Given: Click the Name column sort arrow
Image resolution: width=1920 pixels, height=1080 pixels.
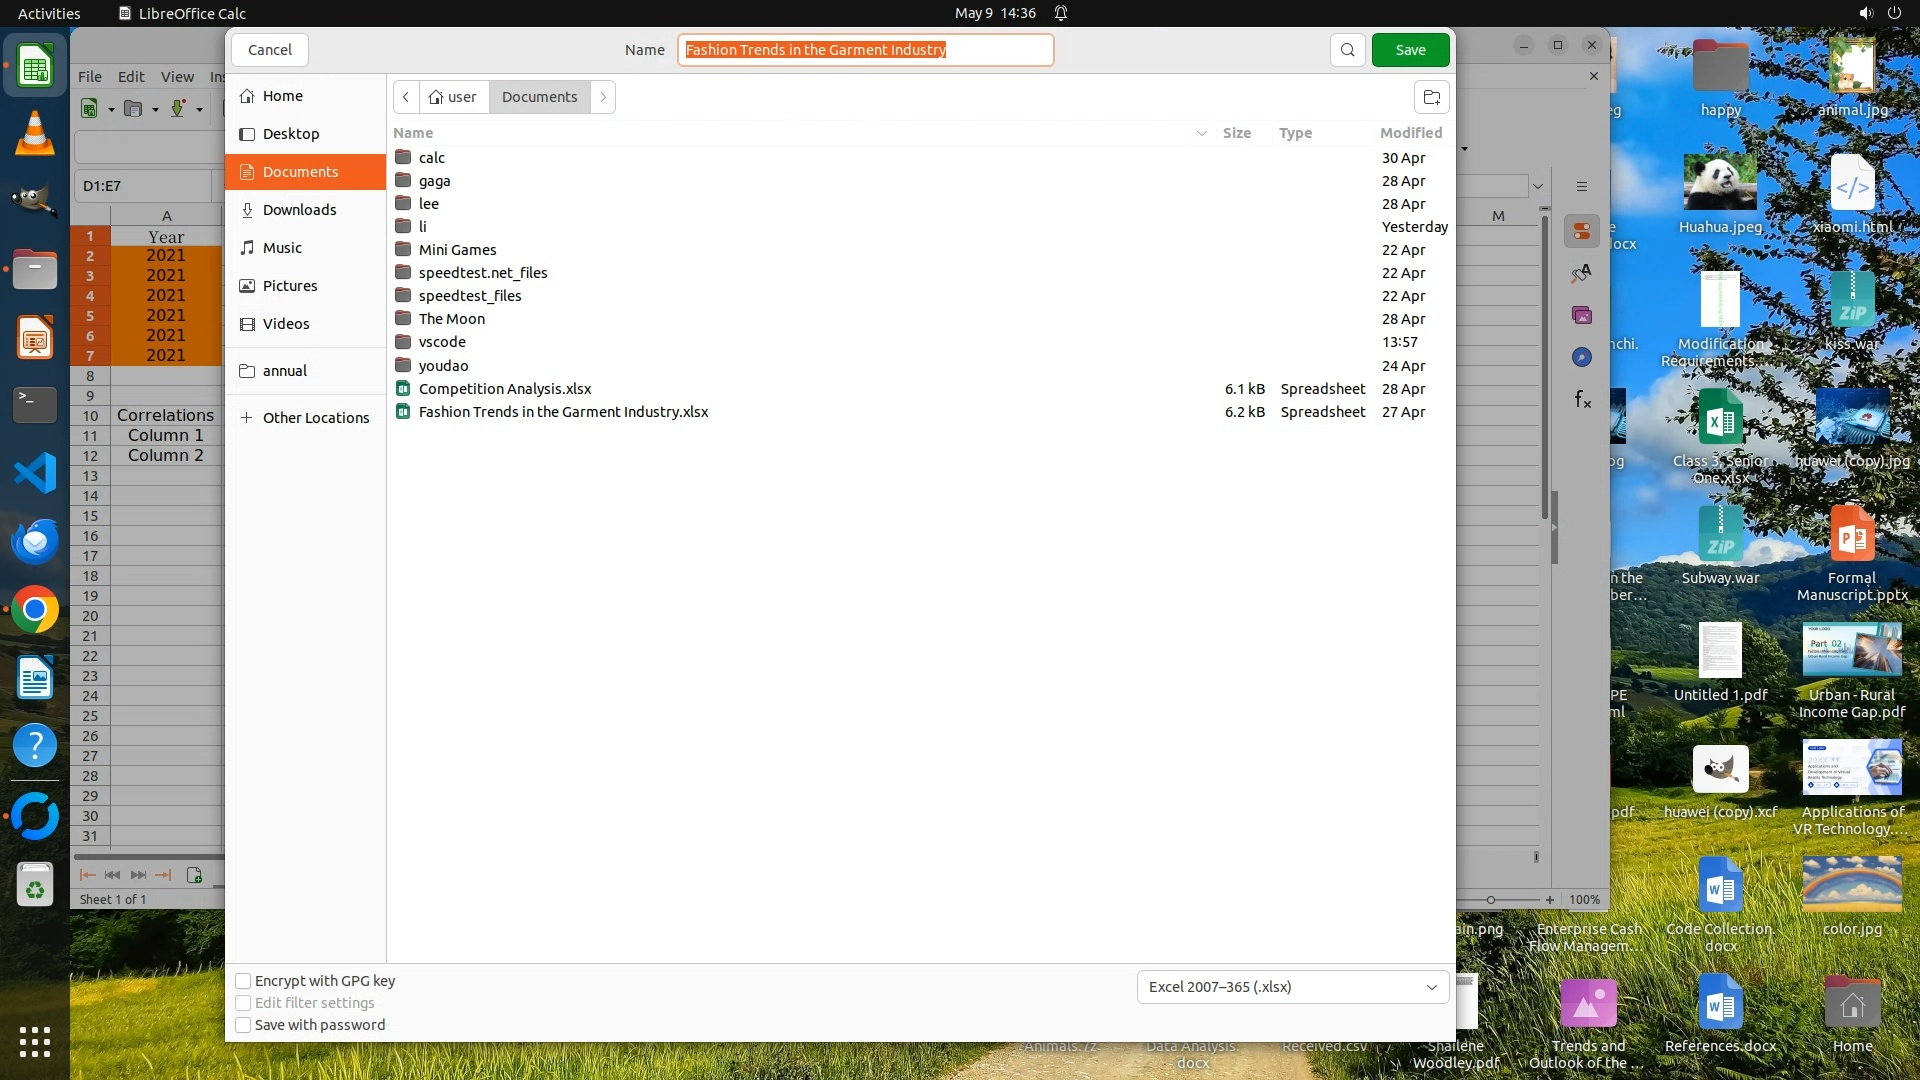Looking at the screenshot, I should tap(1201, 133).
